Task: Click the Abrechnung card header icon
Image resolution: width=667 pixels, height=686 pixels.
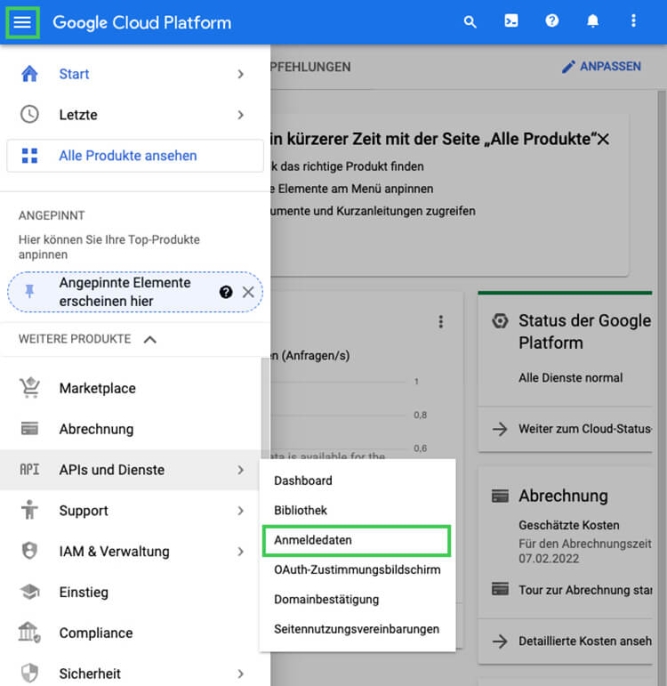Action: [500, 496]
